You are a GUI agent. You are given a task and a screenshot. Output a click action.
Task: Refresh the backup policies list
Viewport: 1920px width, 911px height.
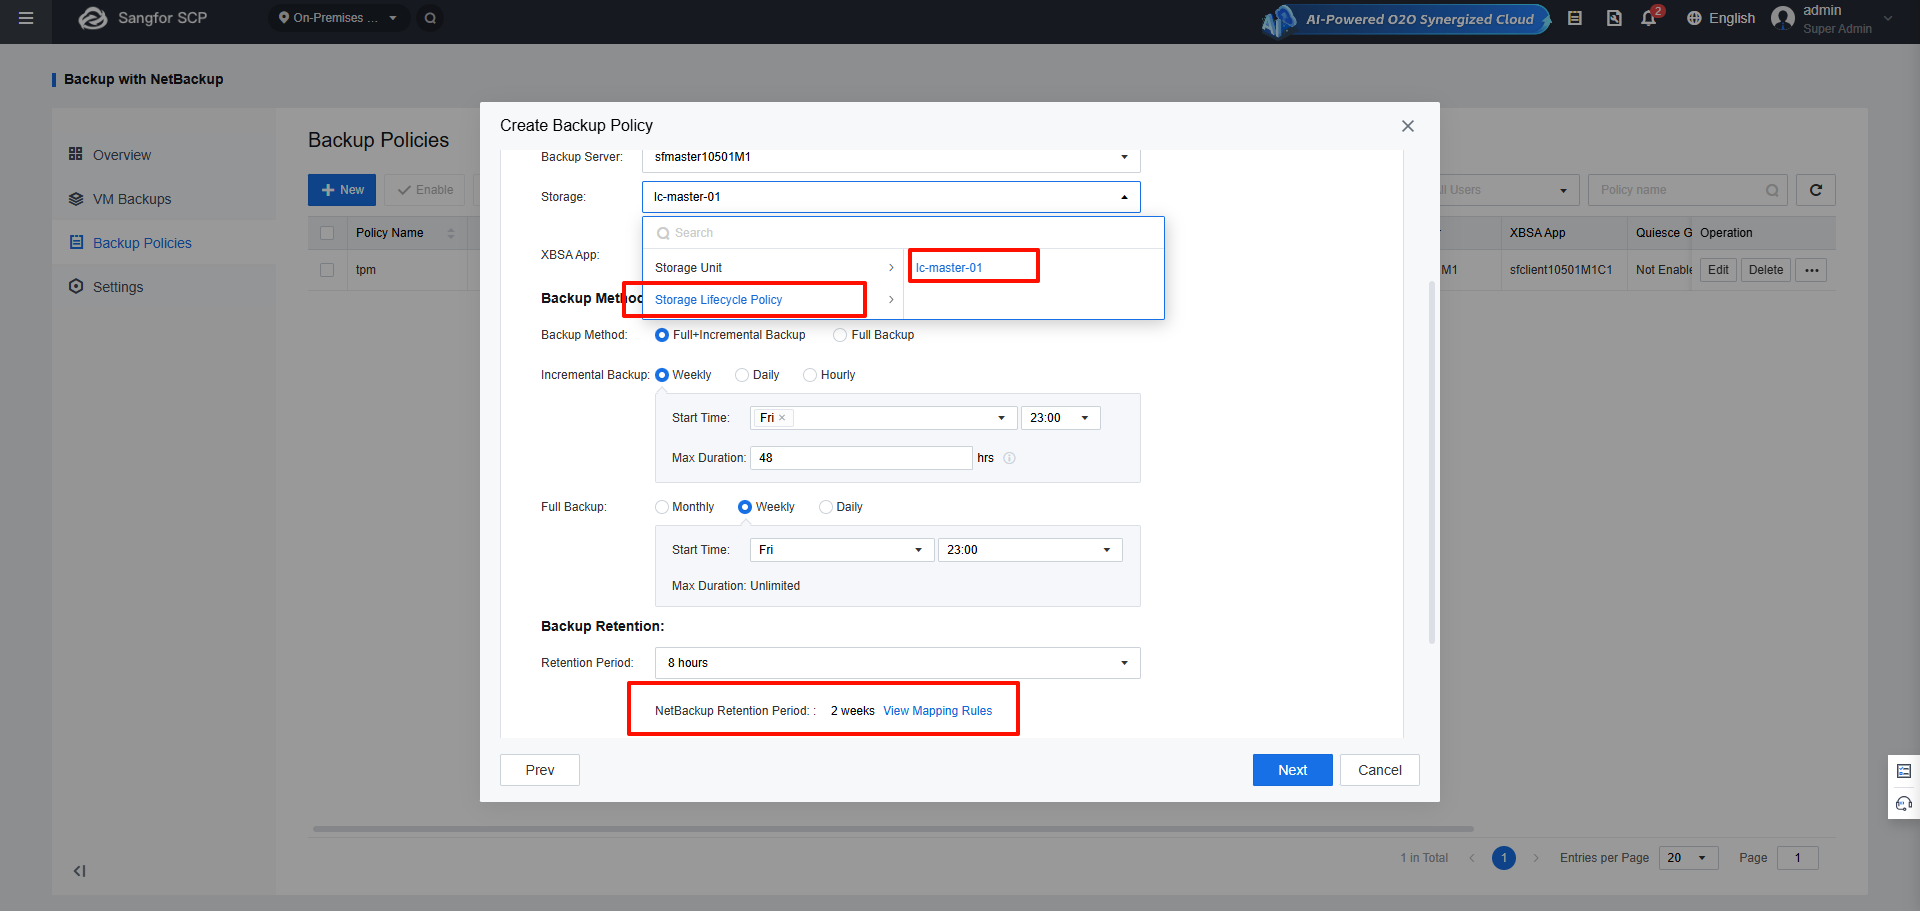click(1816, 190)
